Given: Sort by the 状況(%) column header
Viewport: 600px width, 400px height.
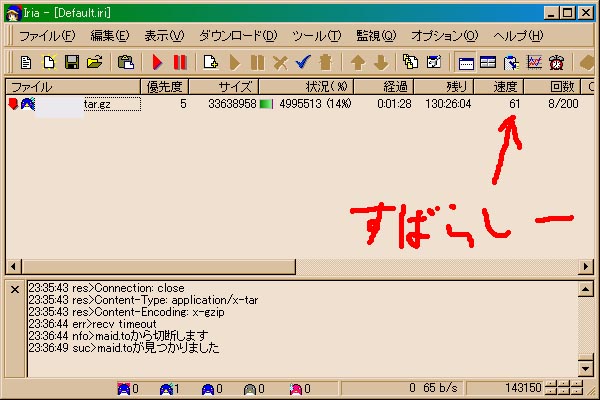Looking at the screenshot, I should 306,87.
